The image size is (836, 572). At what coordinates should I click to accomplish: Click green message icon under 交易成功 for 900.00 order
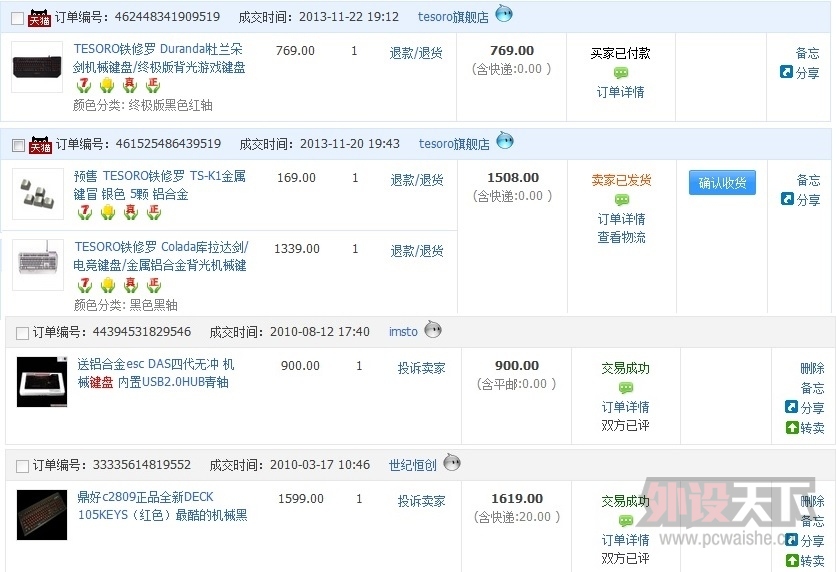(626, 388)
